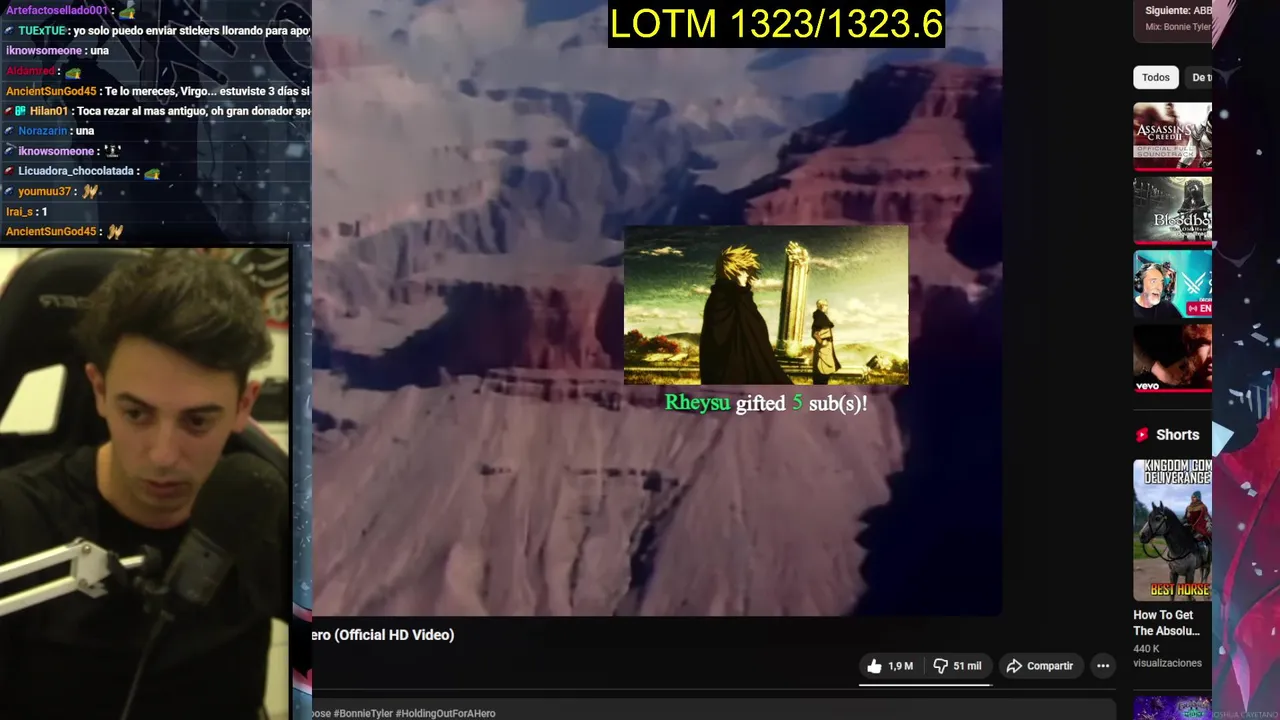Click the streamer webcam feed
This screenshot has height=720, width=1280.
coord(145,483)
